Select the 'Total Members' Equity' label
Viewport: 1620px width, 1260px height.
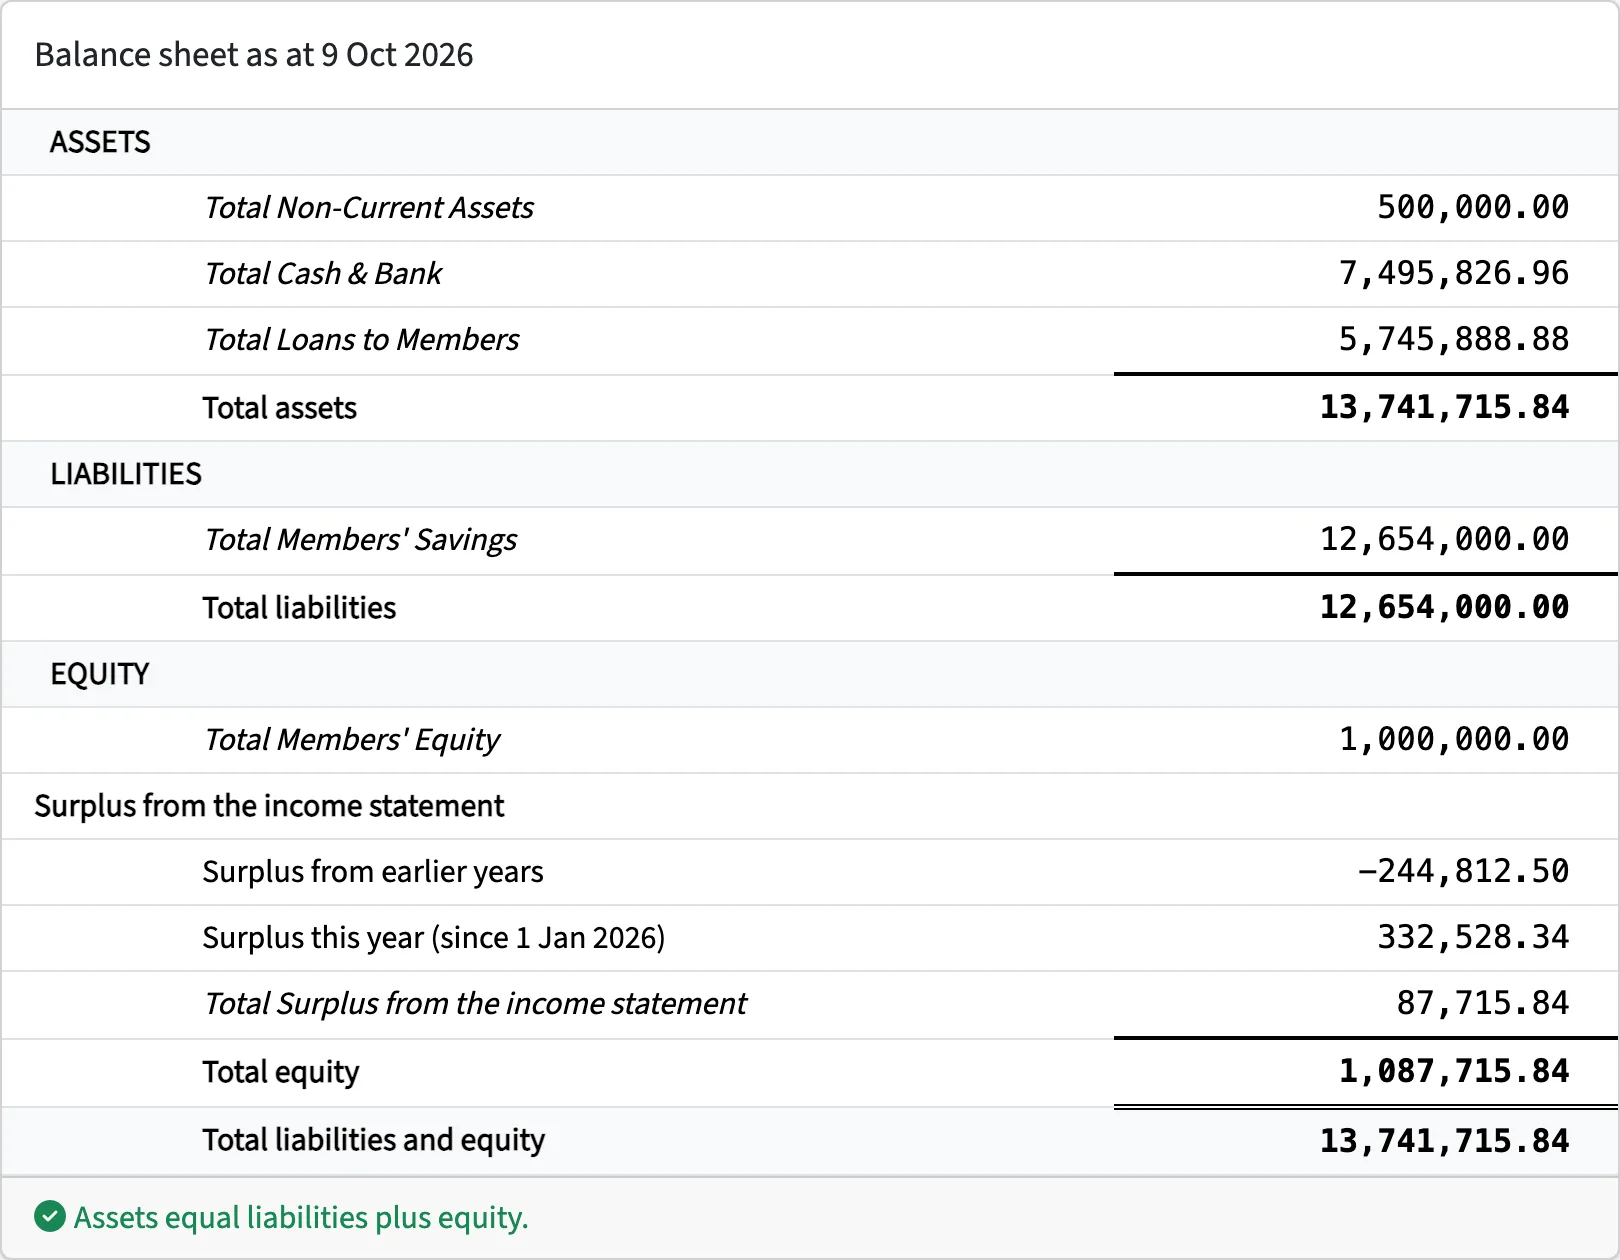(x=352, y=740)
